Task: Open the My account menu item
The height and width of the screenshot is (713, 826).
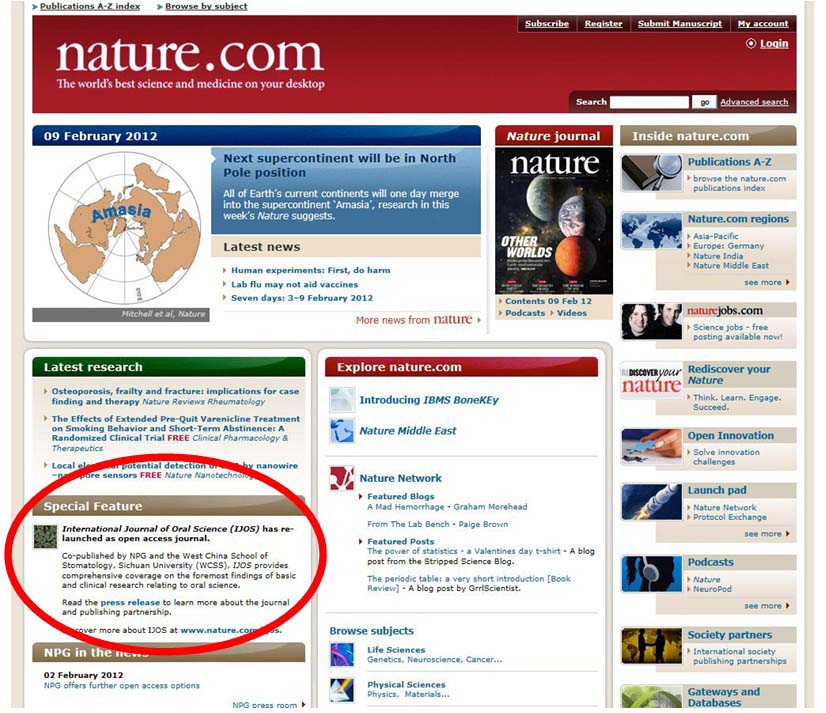Action: 763,24
